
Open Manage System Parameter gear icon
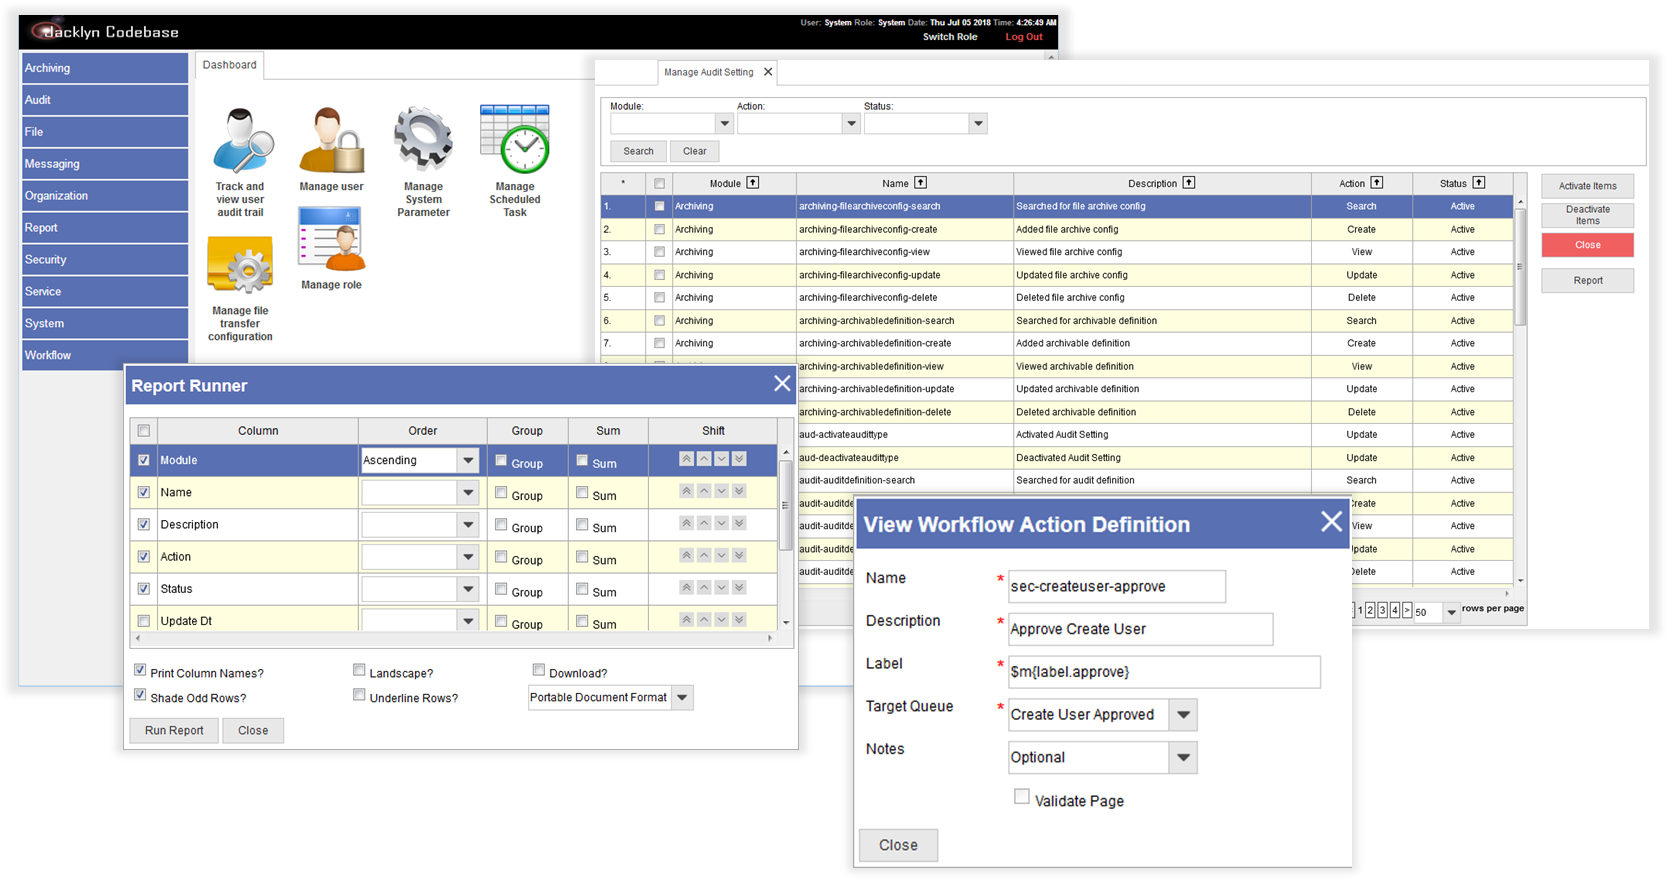[423, 140]
